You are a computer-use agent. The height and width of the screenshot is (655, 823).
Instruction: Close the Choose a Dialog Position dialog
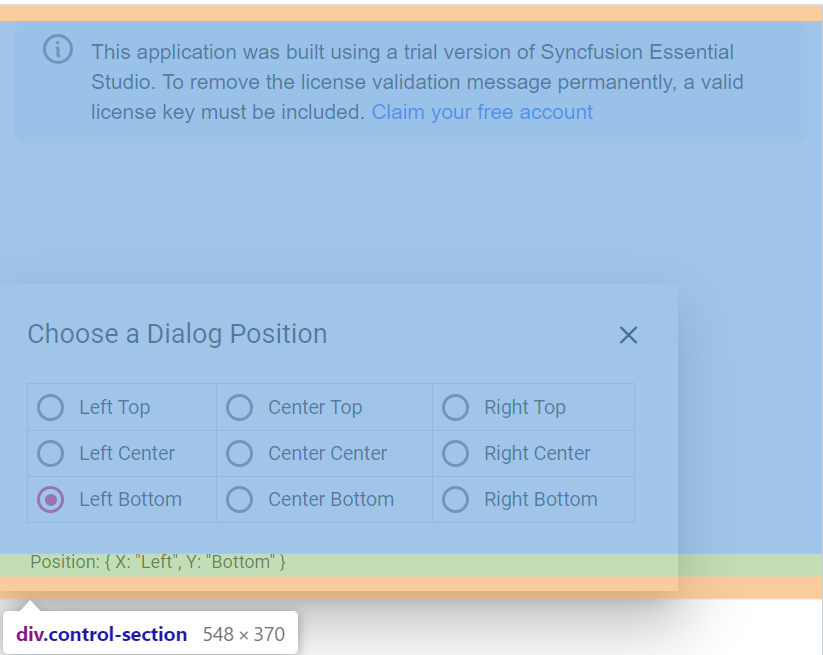pos(628,335)
